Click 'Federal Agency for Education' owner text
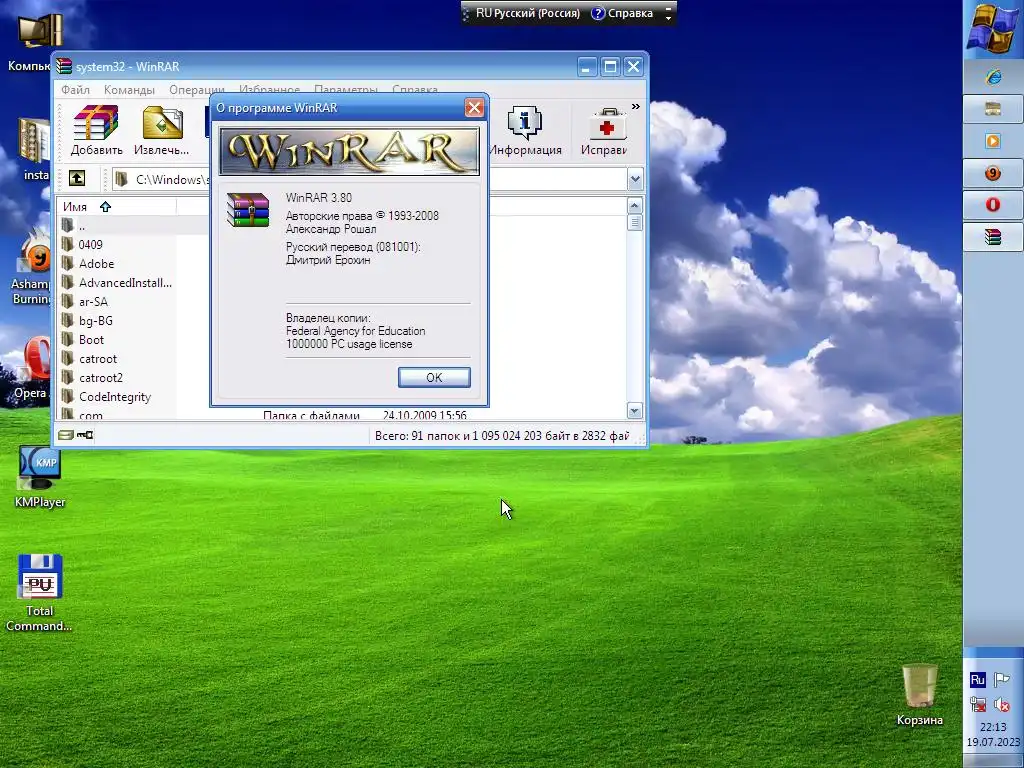The image size is (1024, 768). point(355,331)
